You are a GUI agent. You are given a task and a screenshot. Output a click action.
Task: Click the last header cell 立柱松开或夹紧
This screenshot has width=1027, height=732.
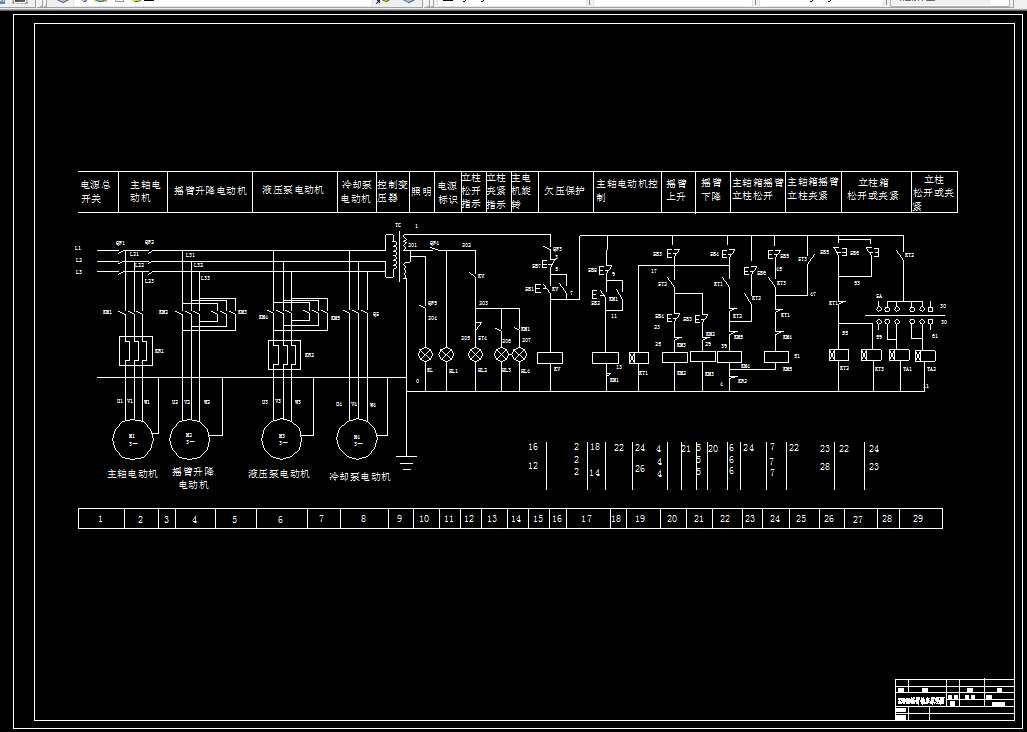pos(935,192)
